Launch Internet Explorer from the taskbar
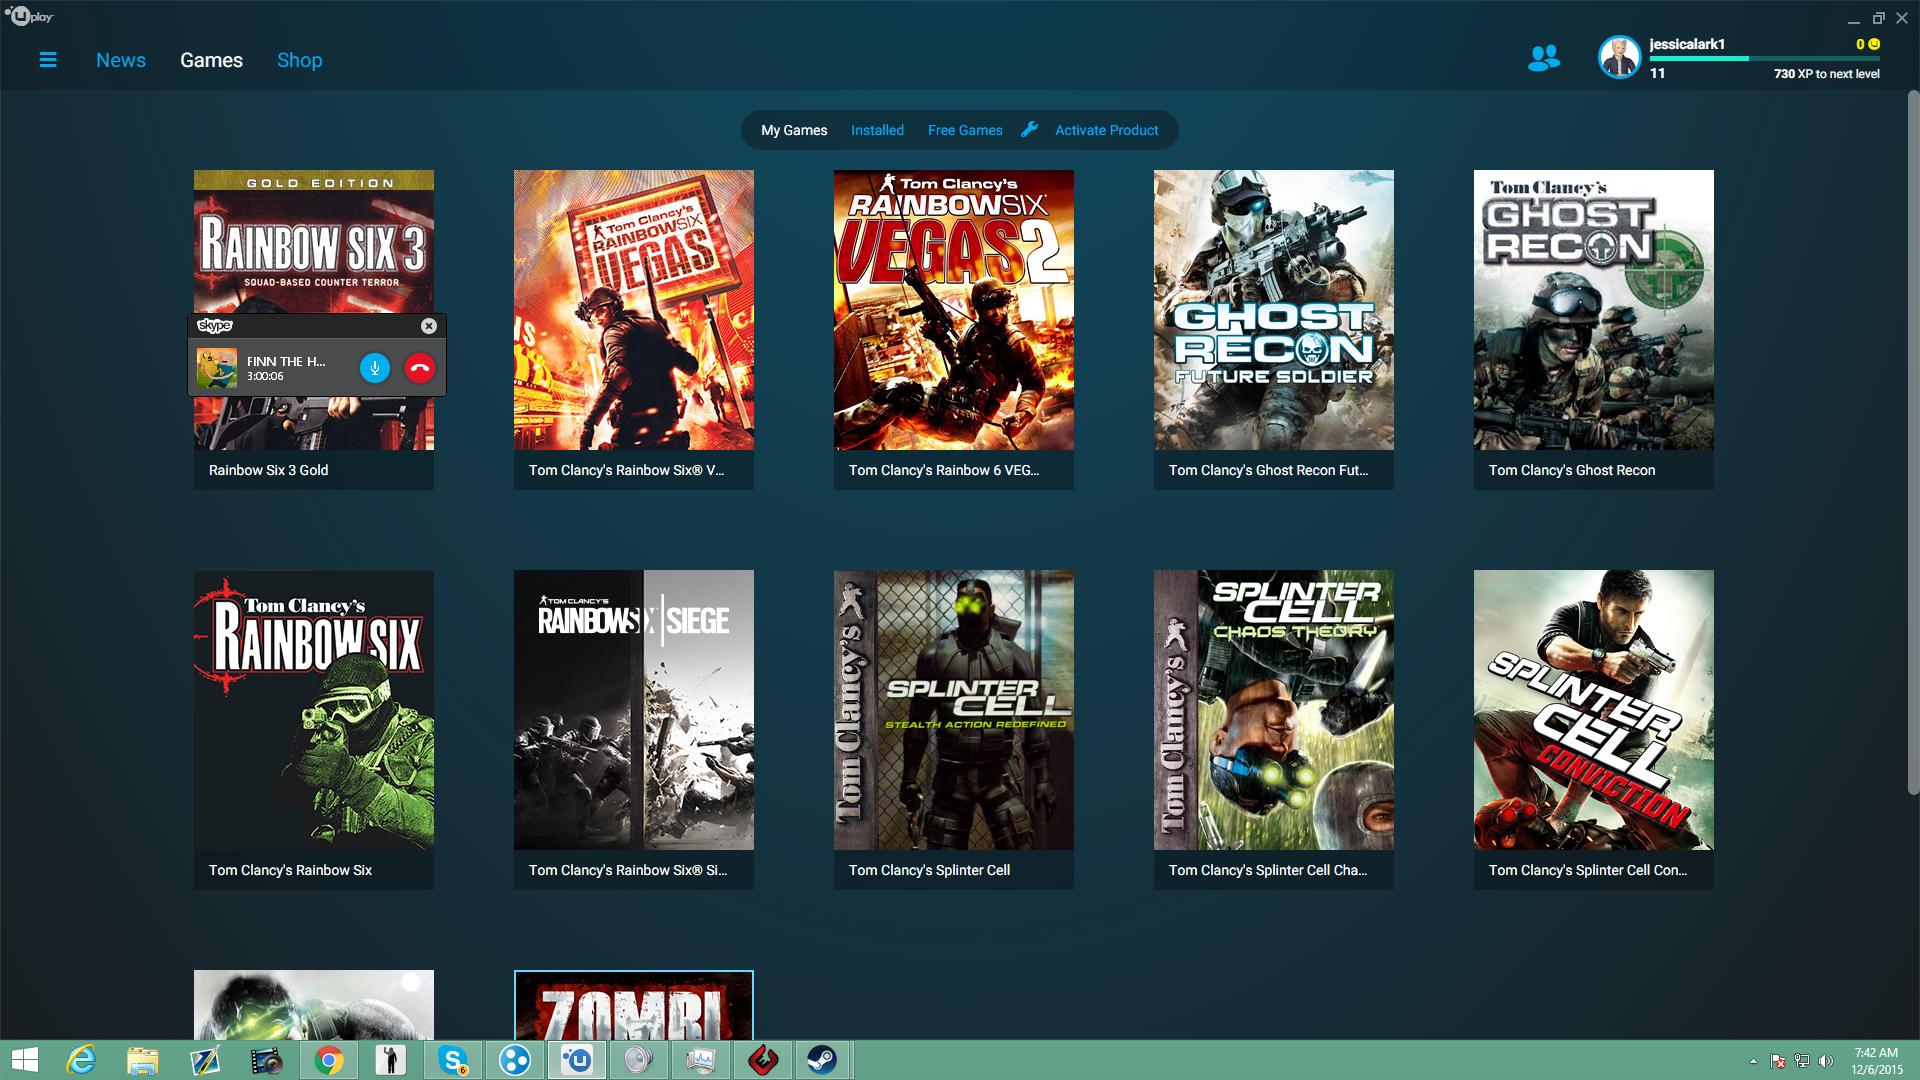The image size is (1920, 1080). click(x=80, y=1060)
